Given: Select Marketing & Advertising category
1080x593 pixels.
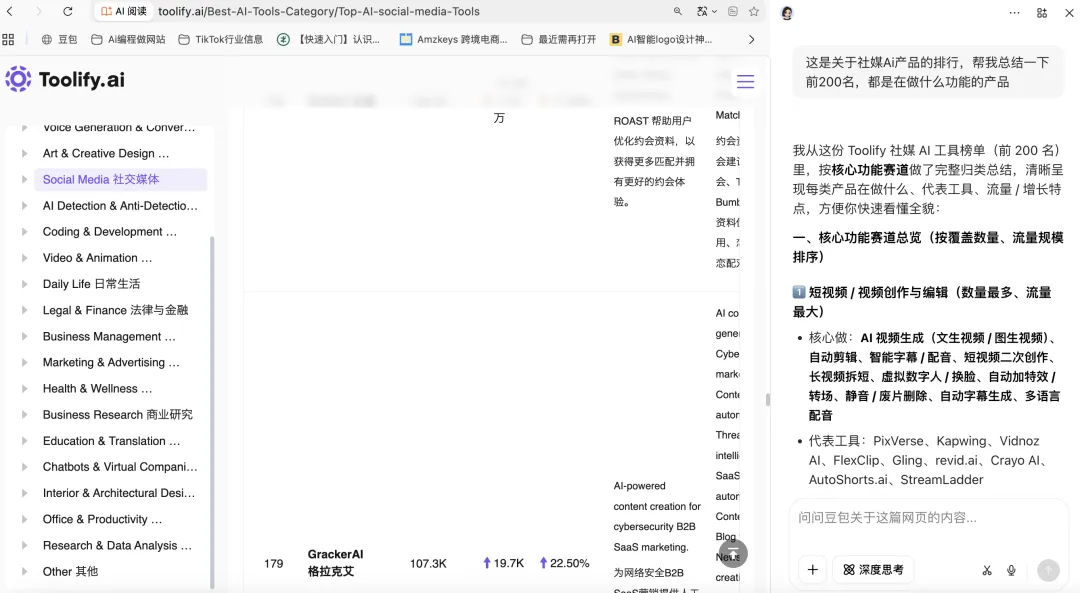Looking at the screenshot, I should pyautogui.click(x=111, y=362).
